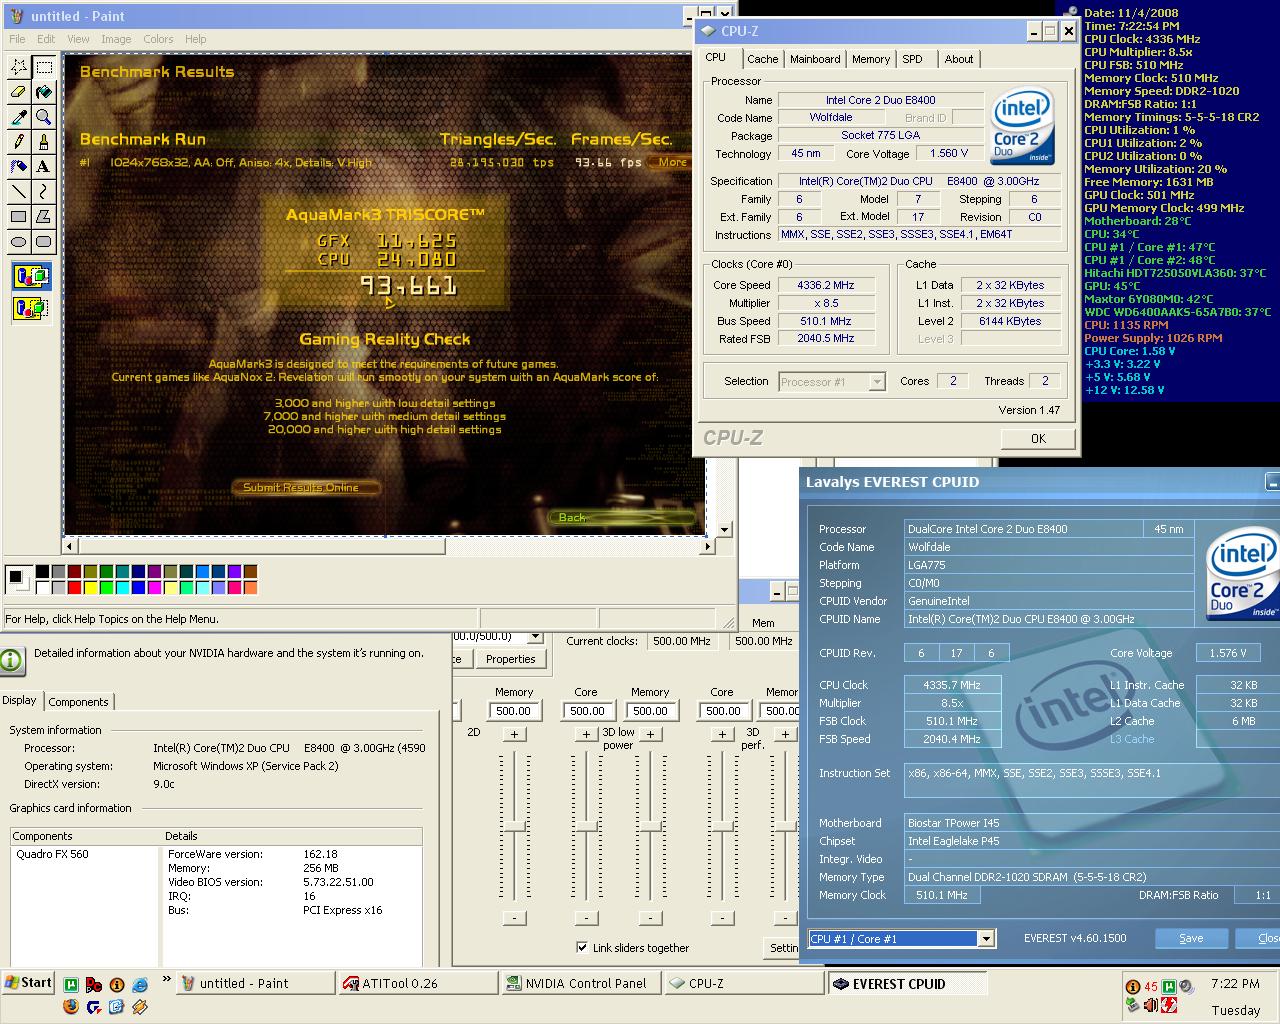The image size is (1280, 1024).
Task: Choose the opaque selection option in Paint
Action: [31, 276]
